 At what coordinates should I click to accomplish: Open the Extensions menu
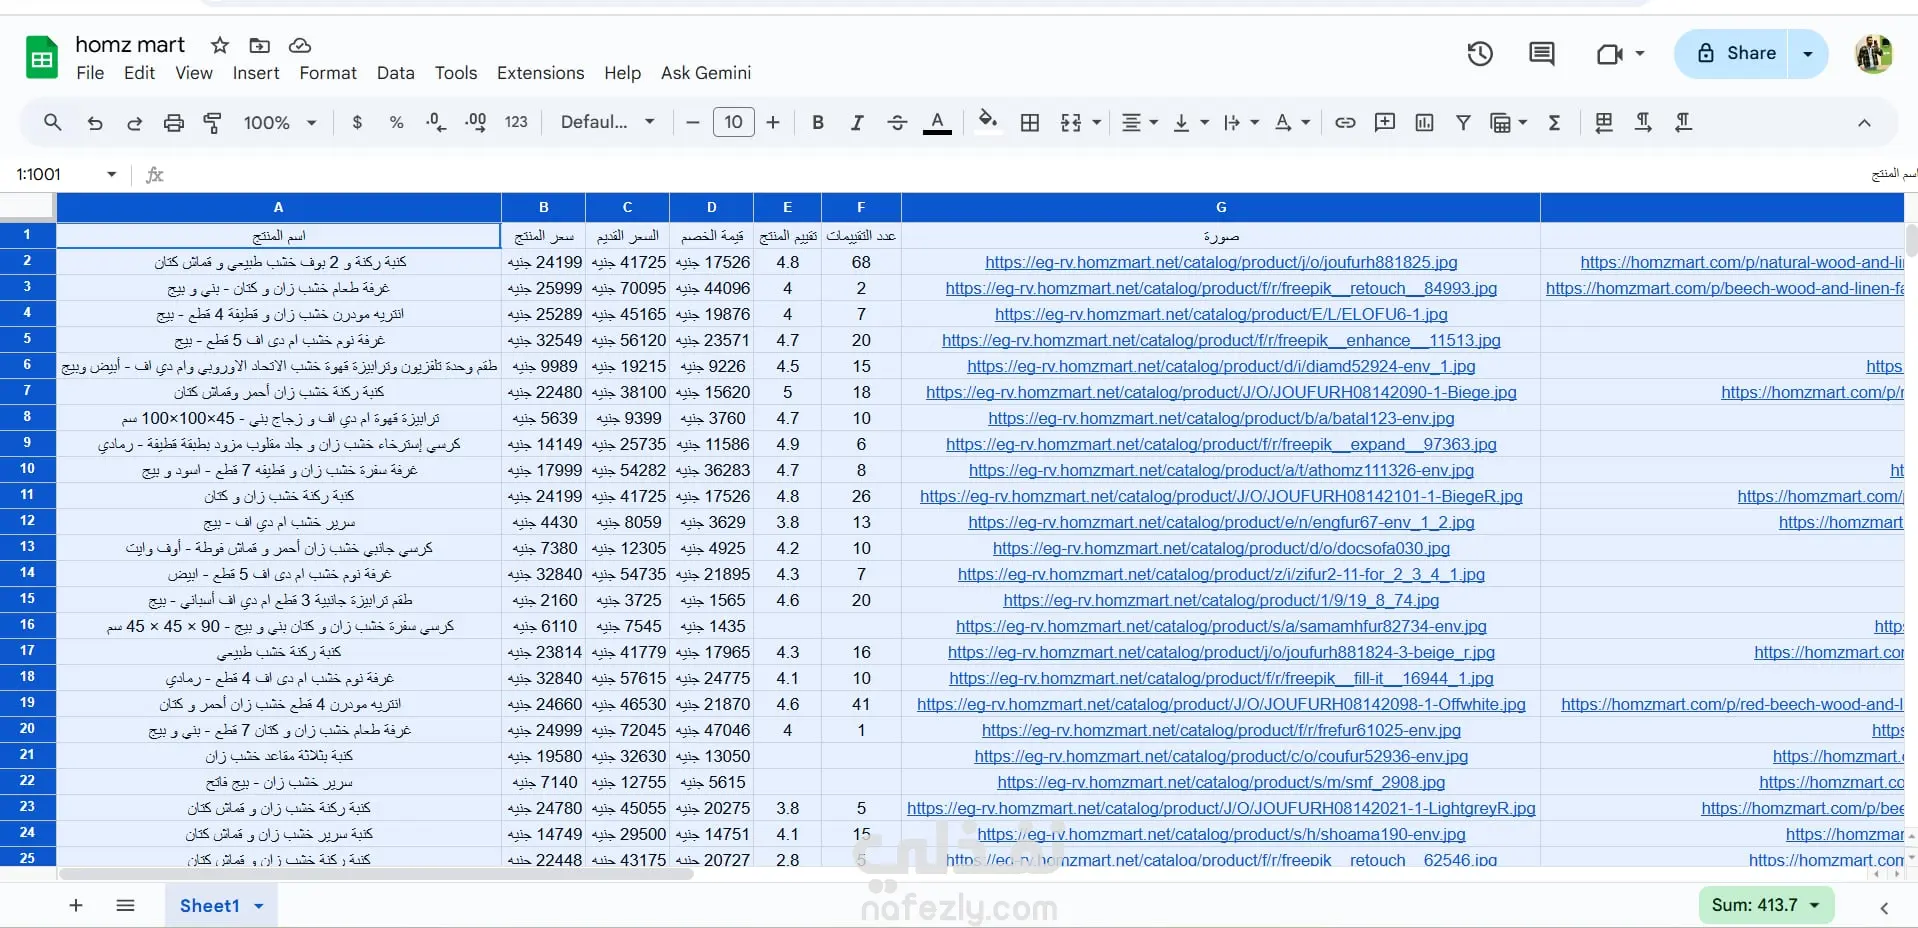pyautogui.click(x=540, y=73)
